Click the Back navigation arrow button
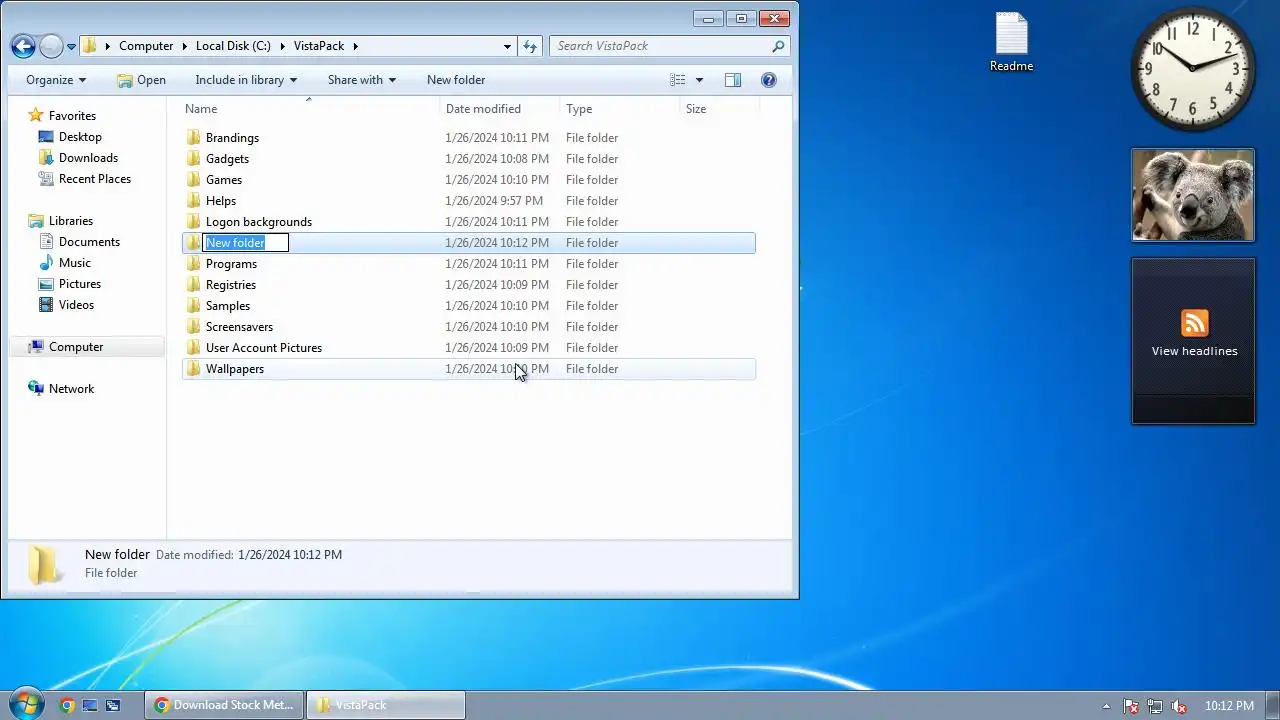 coord(23,46)
